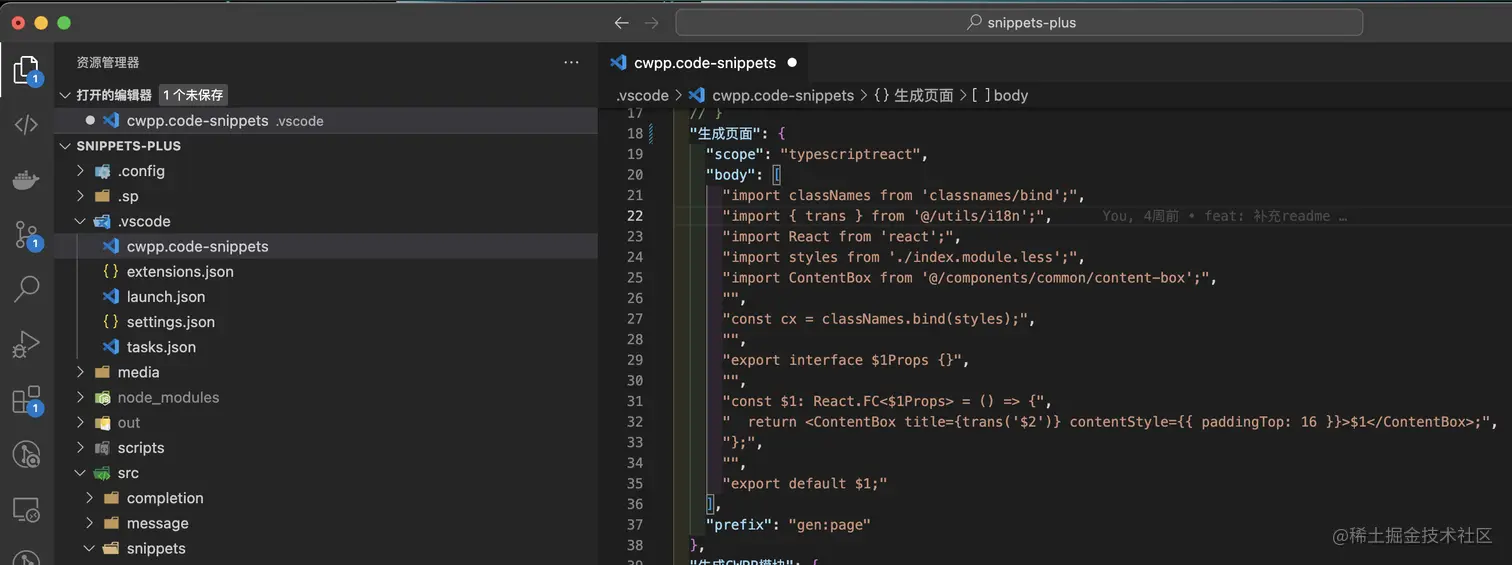
Task: Click the snippets-plus command center search box
Action: coord(1019,22)
